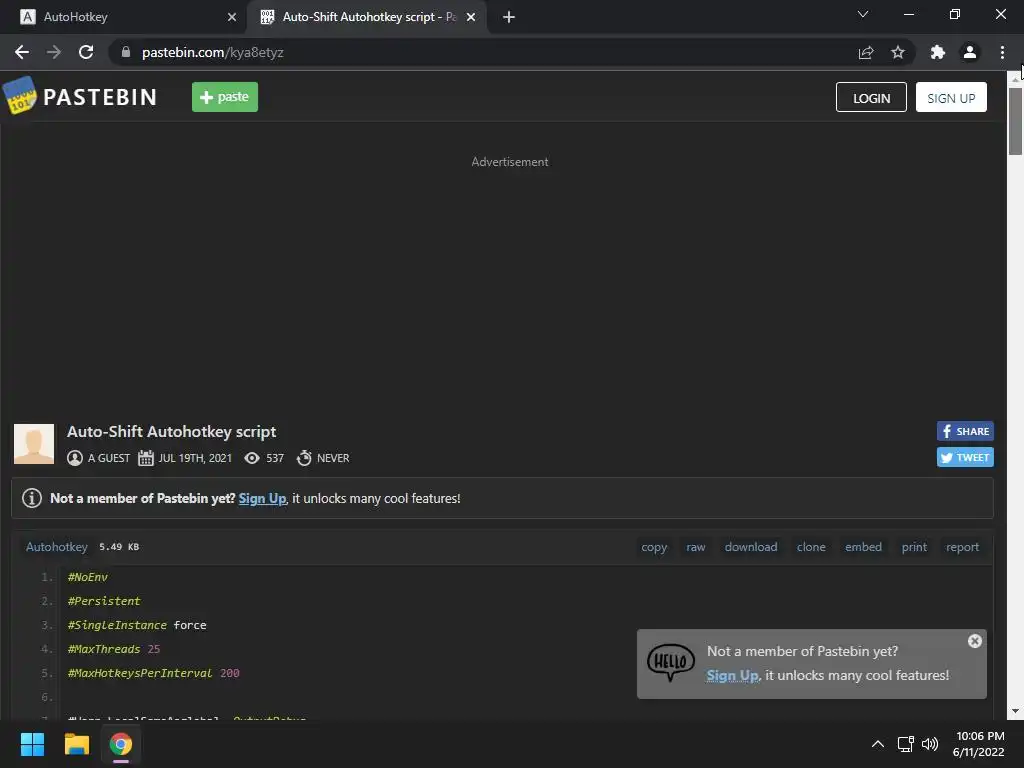This screenshot has height=768, width=1024.
Task: Bookmark this page with the star icon
Action: coord(898,52)
